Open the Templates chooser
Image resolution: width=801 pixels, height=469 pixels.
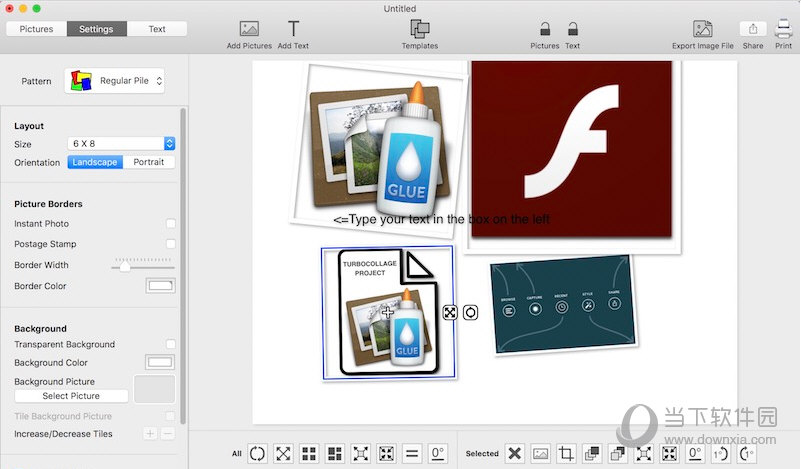[x=419, y=29]
